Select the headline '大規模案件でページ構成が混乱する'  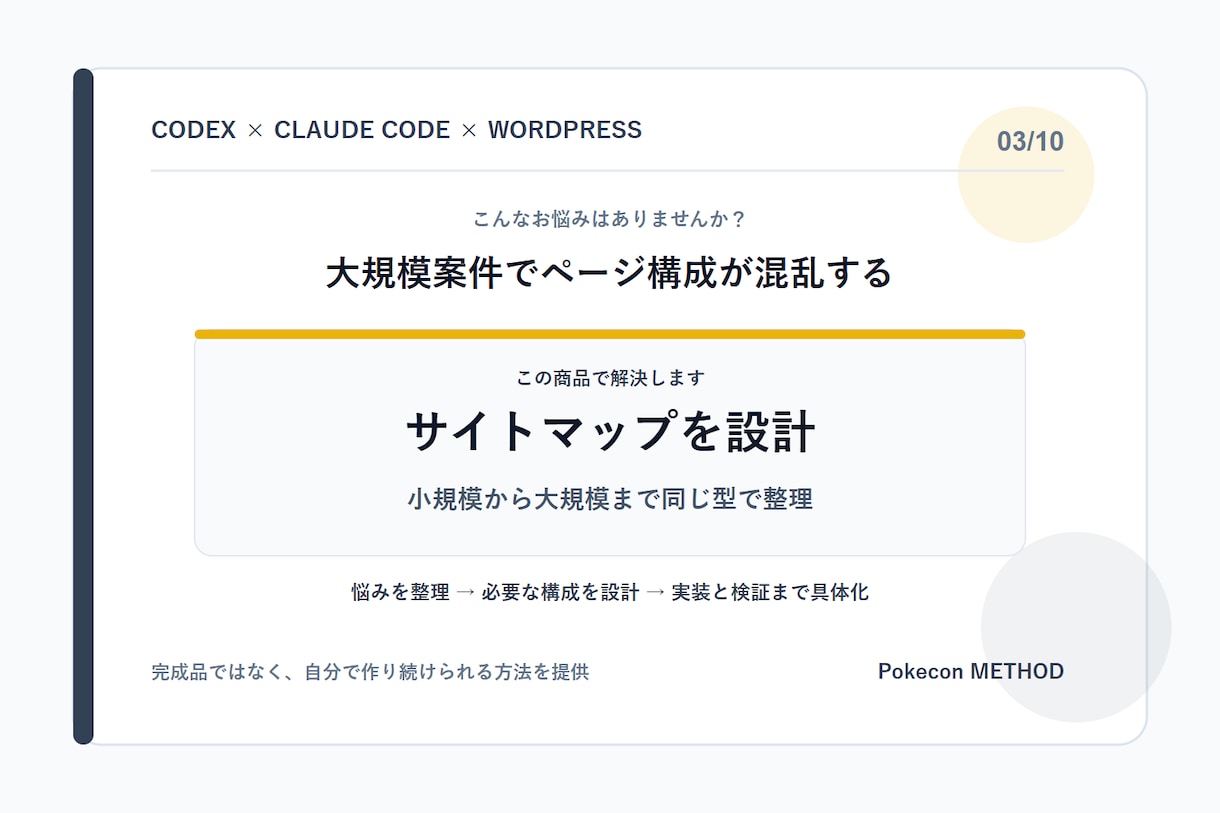[610, 273]
